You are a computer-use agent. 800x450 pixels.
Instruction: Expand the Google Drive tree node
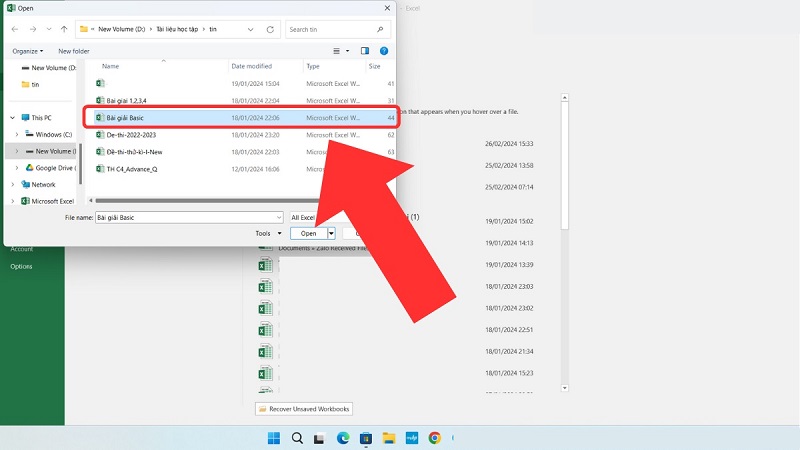pos(17,168)
